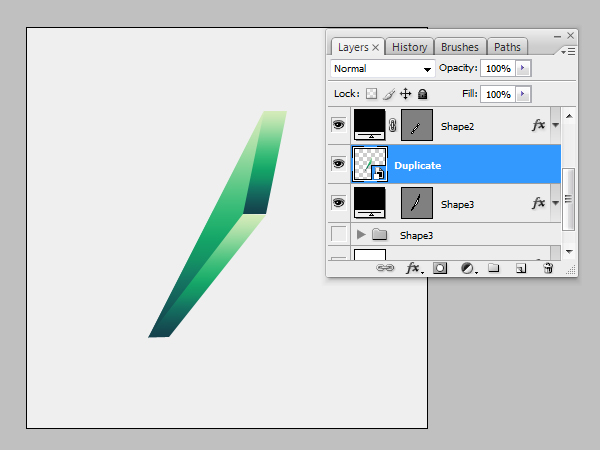The width and height of the screenshot is (600, 450).
Task: Add a layer mask
Action: point(440,268)
